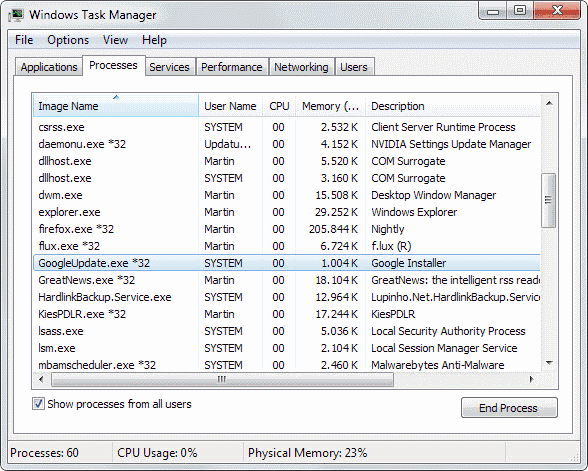
Task: Open the File menu
Action: tap(24, 40)
